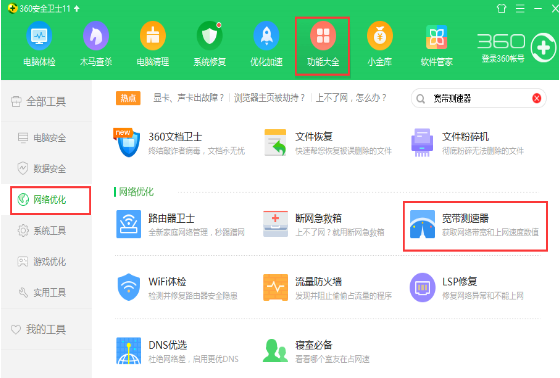This screenshot has width=560, height=378.
Task: Open 我的工具 in the sidebar
Action: click(x=46, y=329)
